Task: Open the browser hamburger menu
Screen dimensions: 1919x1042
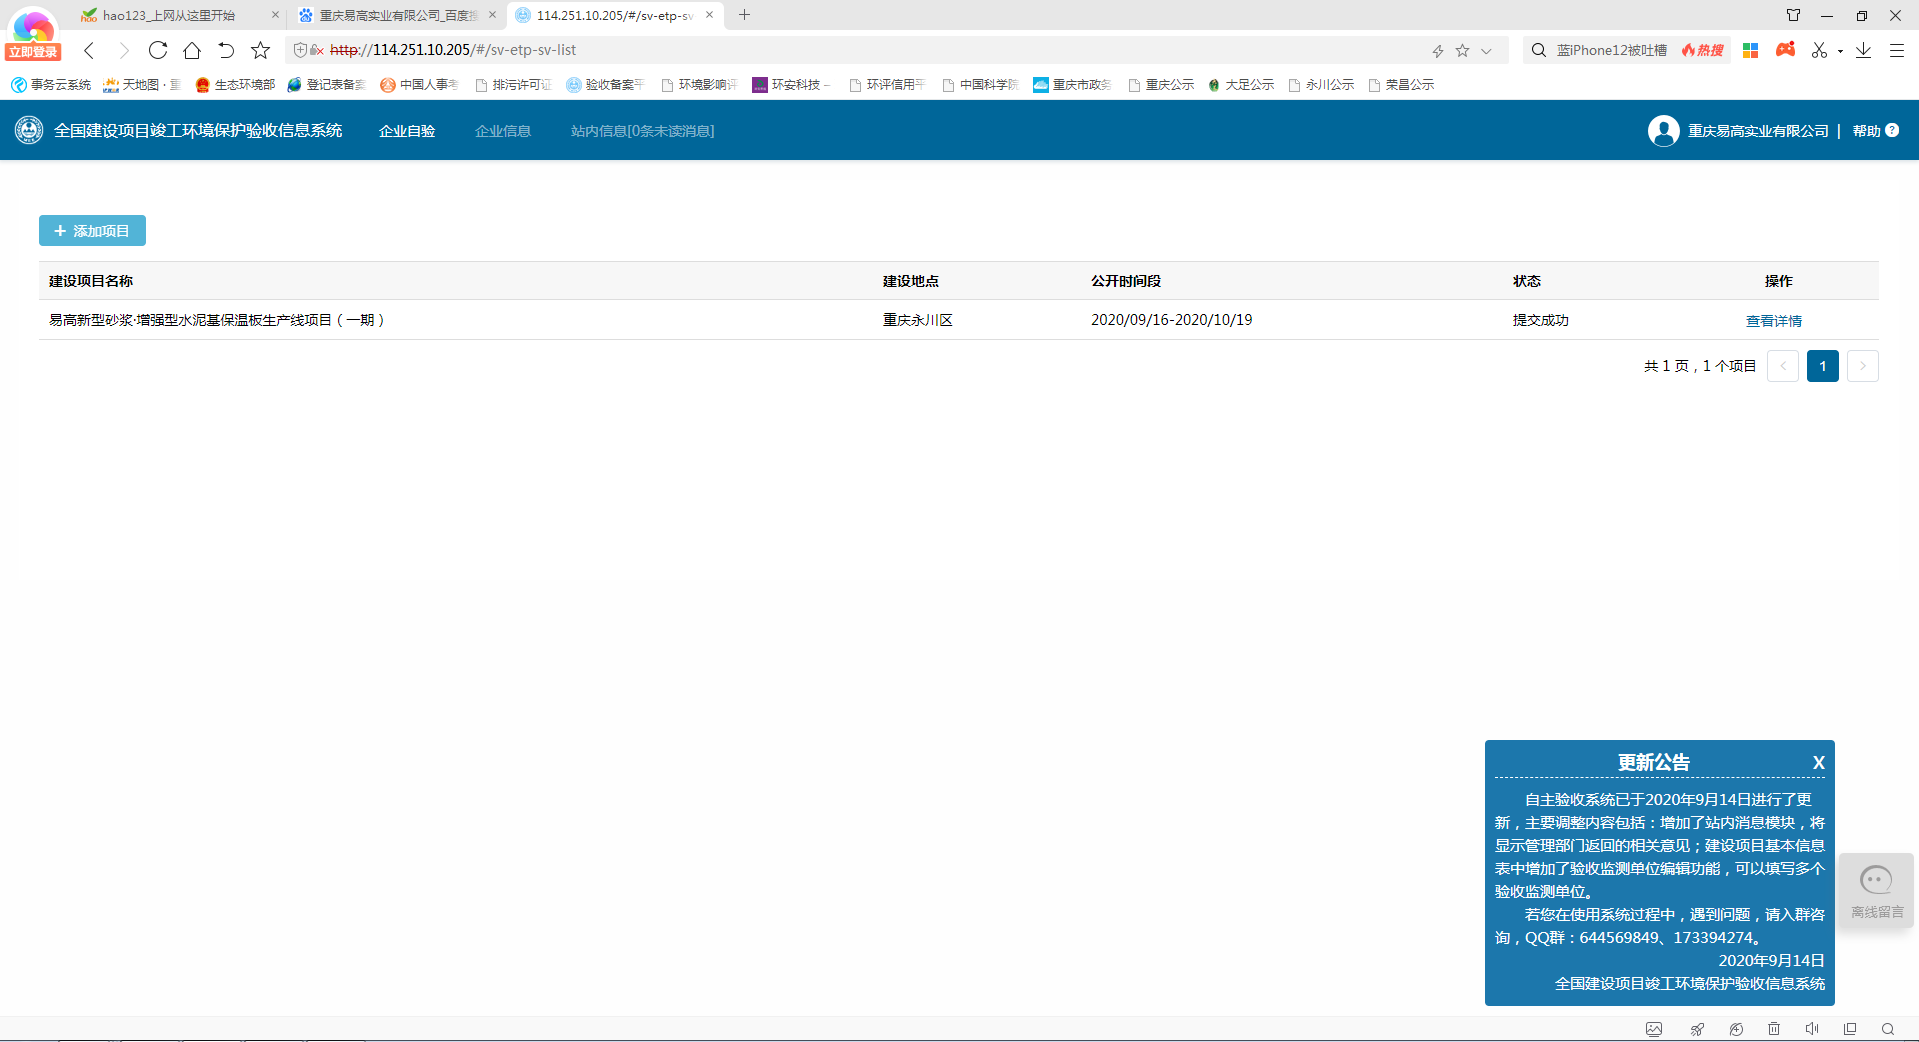Action: tap(1896, 50)
